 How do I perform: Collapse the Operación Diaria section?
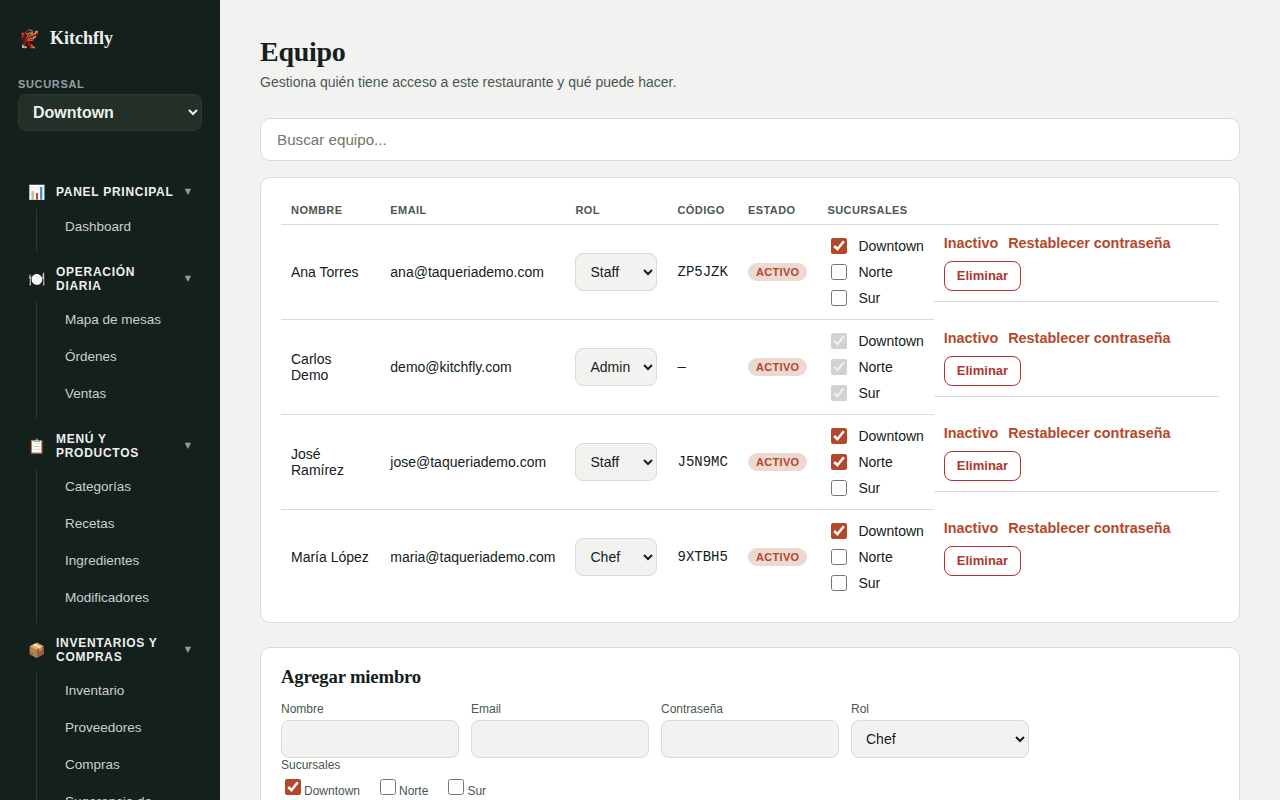(188, 279)
